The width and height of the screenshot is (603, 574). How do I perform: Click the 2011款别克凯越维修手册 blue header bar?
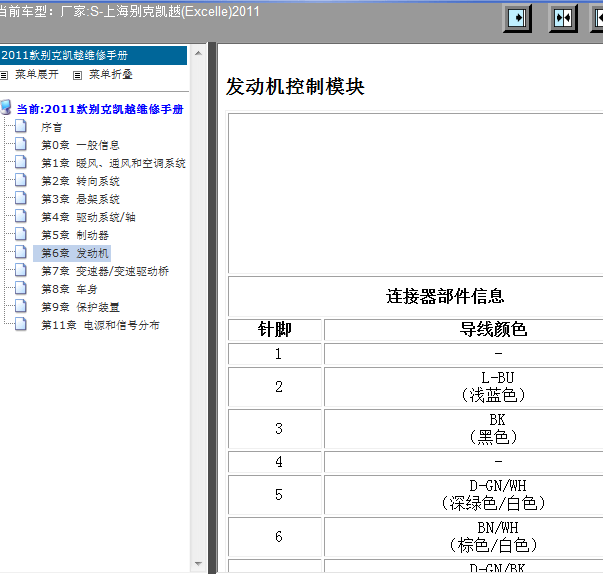click(x=93, y=55)
